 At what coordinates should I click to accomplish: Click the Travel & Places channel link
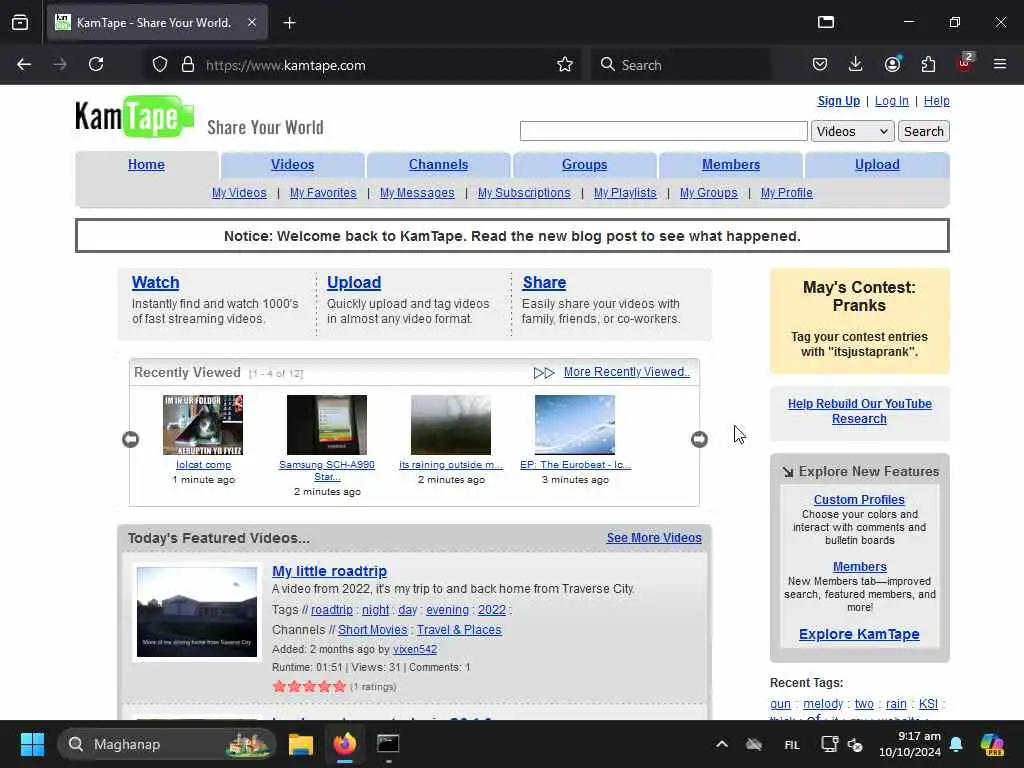(459, 630)
